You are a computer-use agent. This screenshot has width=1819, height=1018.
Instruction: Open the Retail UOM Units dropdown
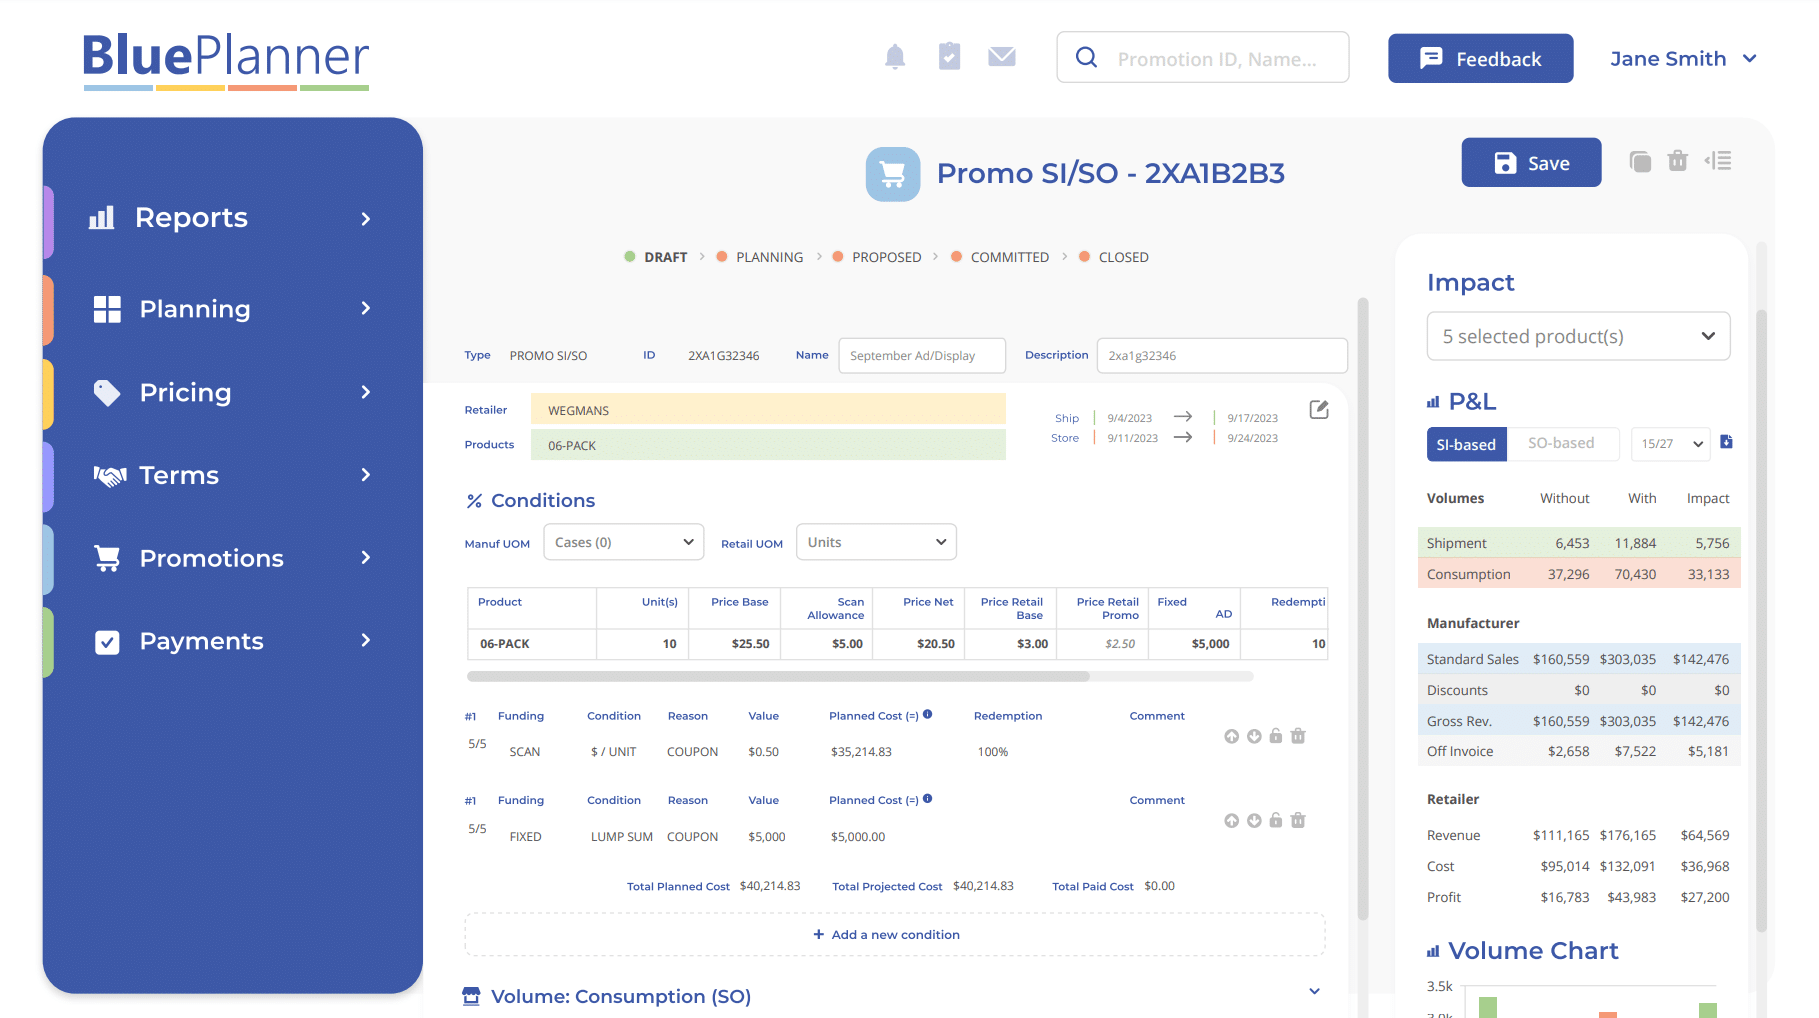[x=876, y=542]
